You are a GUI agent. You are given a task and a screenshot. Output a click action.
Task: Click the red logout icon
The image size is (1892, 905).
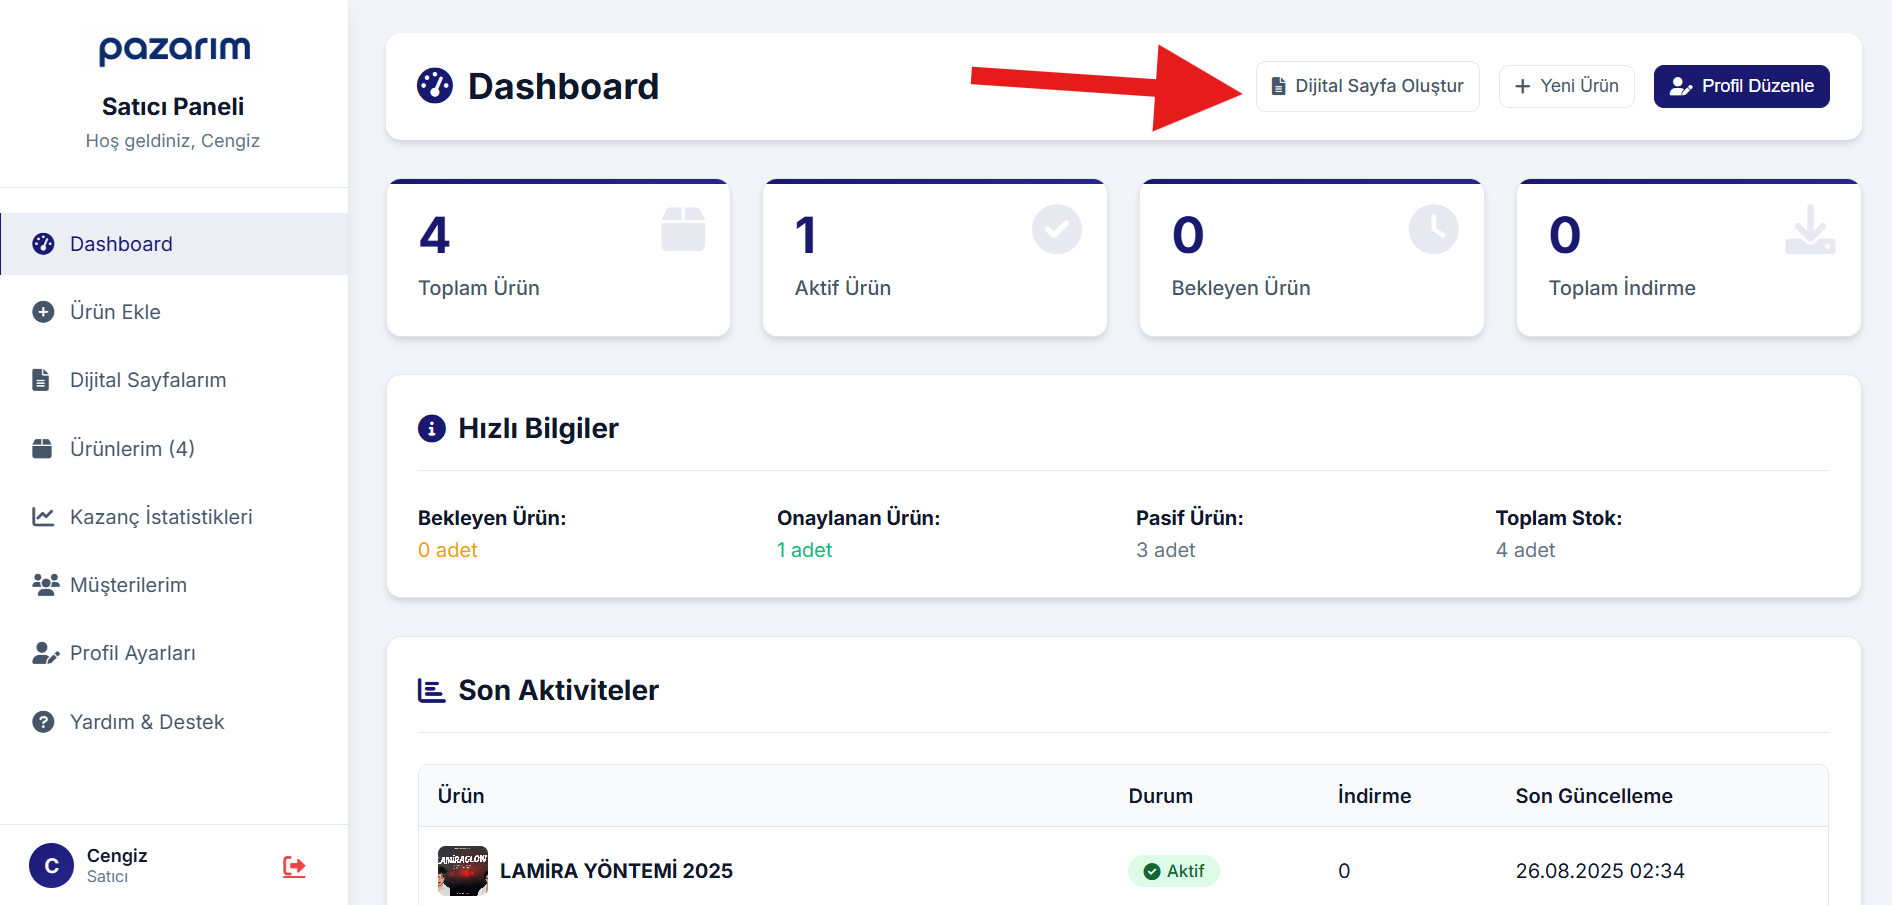(294, 866)
